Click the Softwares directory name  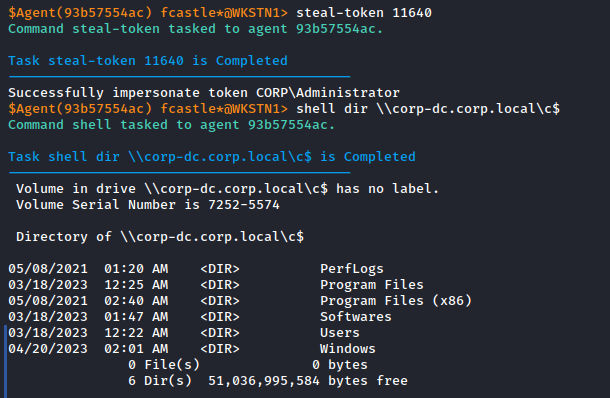click(x=356, y=317)
